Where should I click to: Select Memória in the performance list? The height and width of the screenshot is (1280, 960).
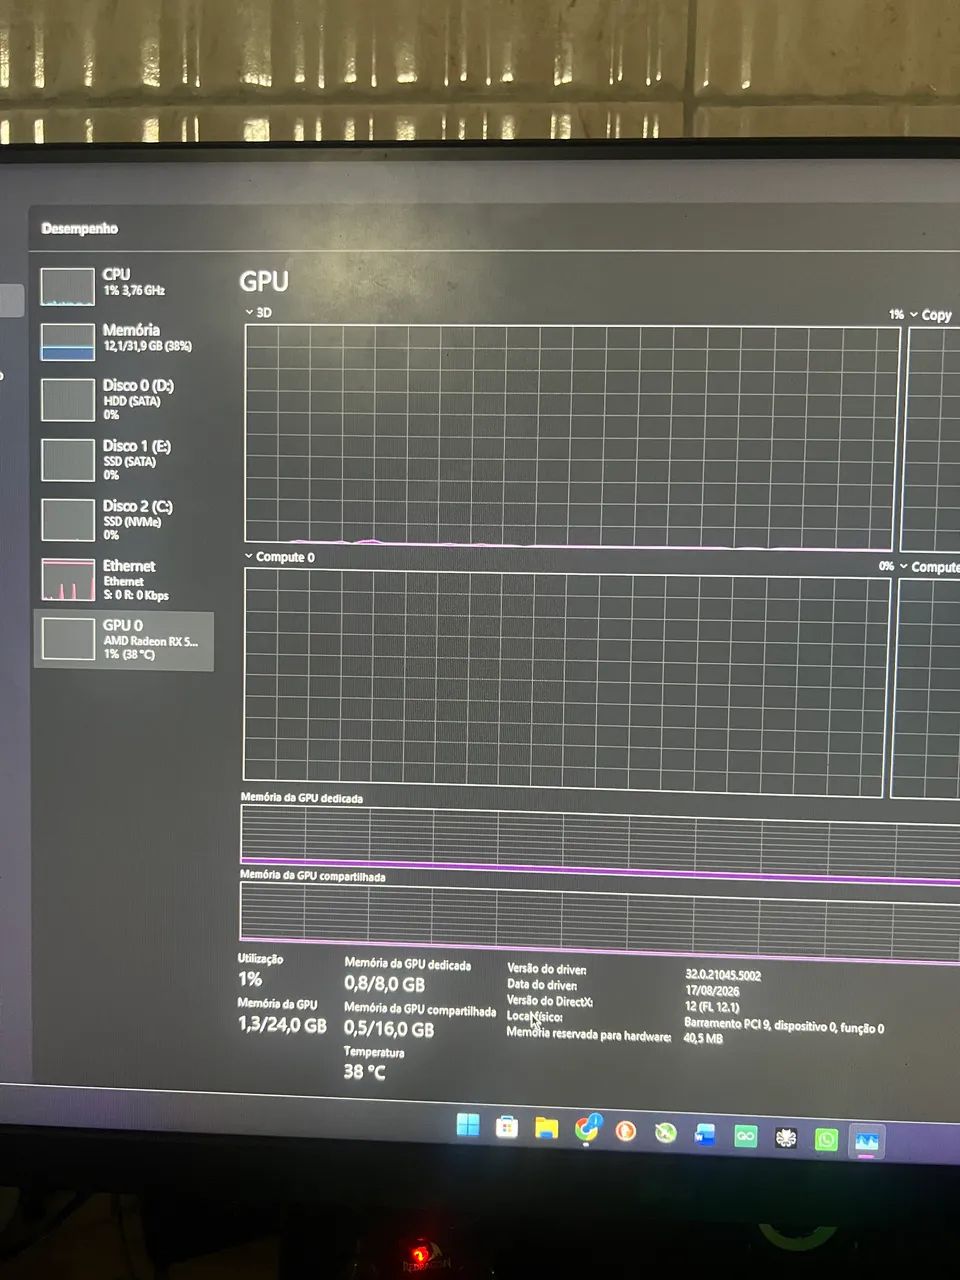pyautogui.click(x=124, y=341)
